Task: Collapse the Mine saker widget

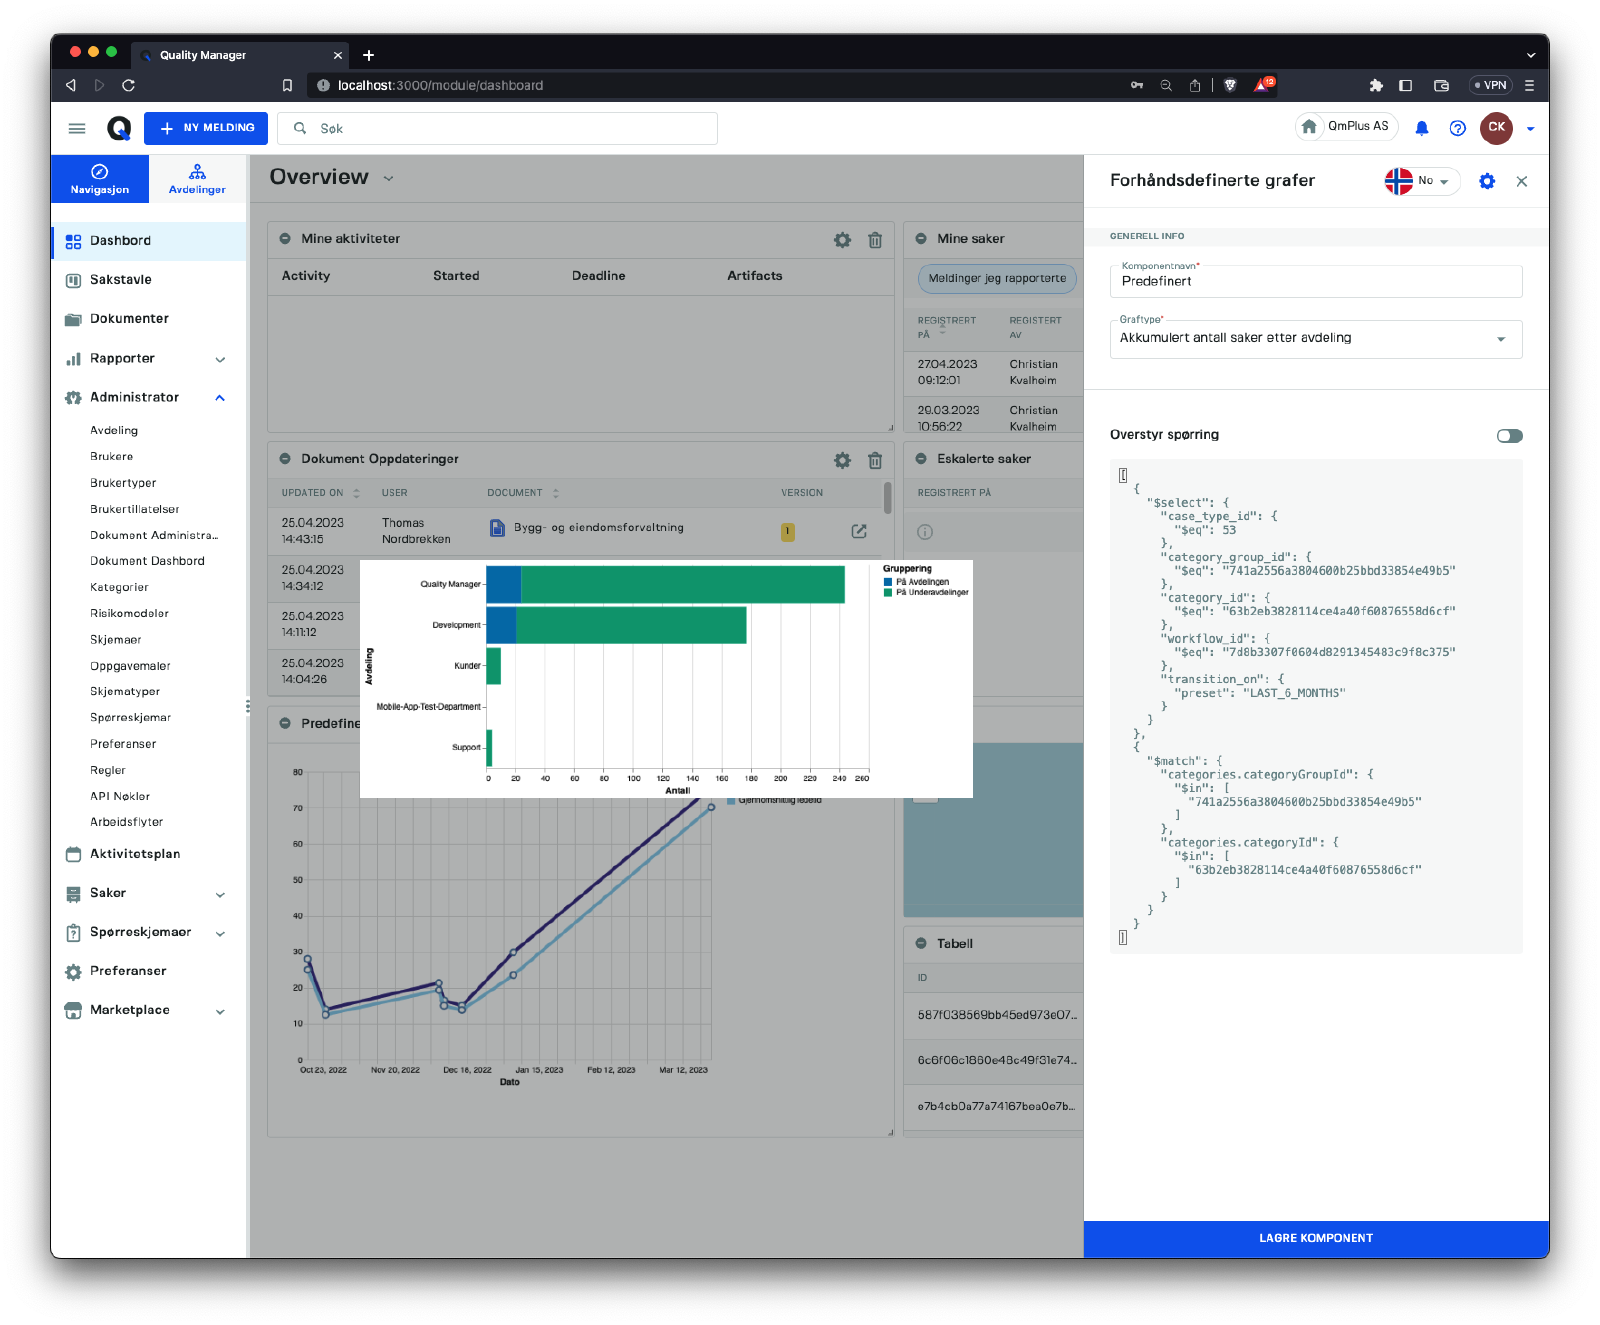Action: pos(921,239)
